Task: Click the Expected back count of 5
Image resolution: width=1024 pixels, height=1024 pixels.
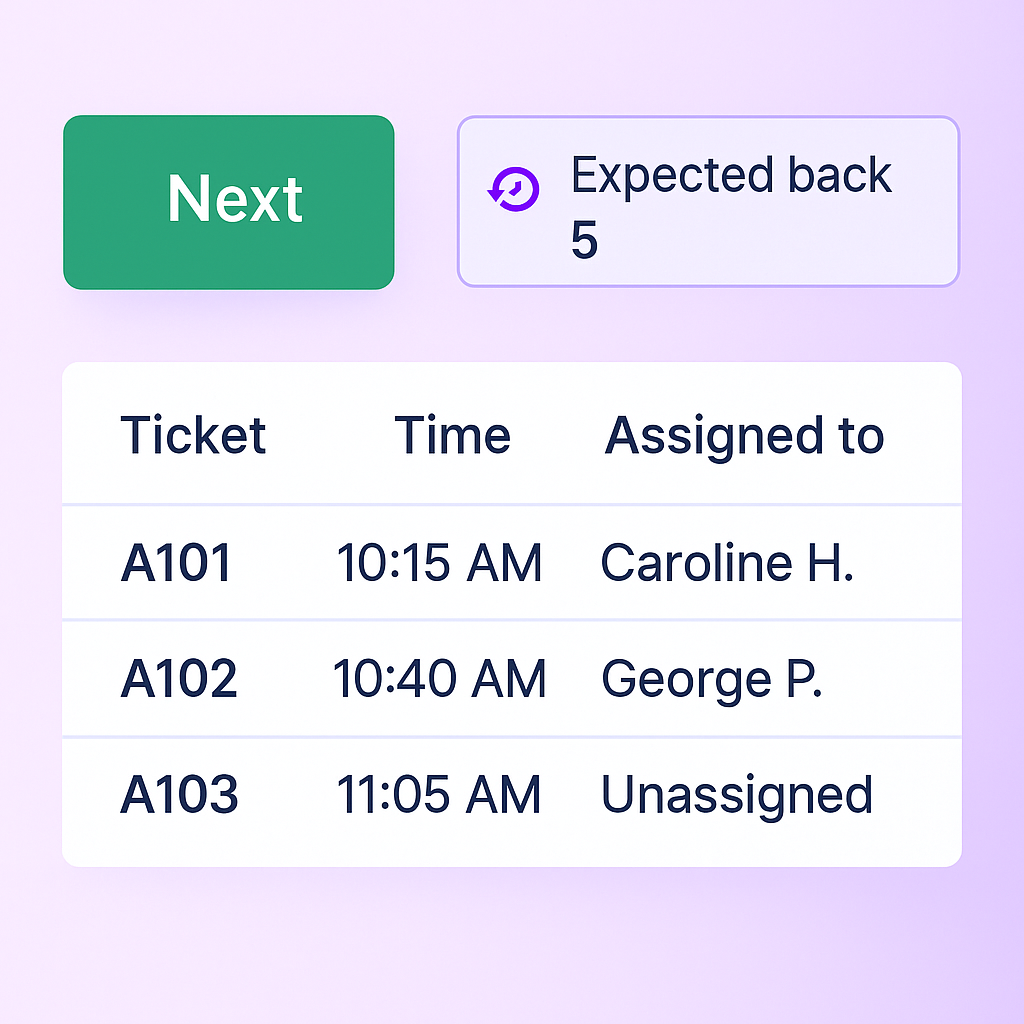Action: coord(584,241)
